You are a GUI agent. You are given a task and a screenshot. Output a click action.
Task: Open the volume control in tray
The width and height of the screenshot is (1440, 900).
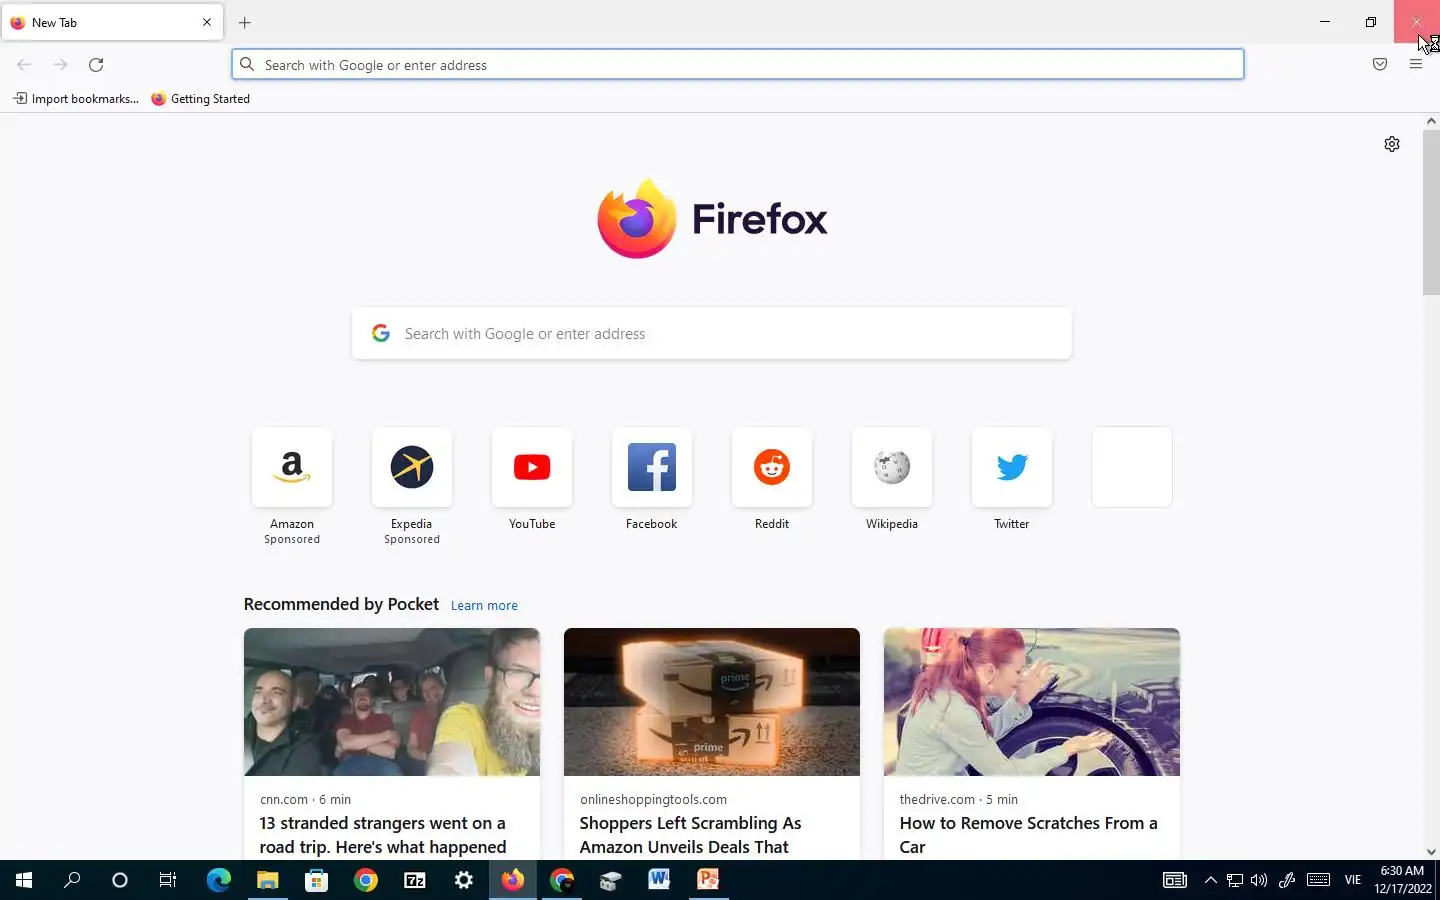click(1259, 880)
